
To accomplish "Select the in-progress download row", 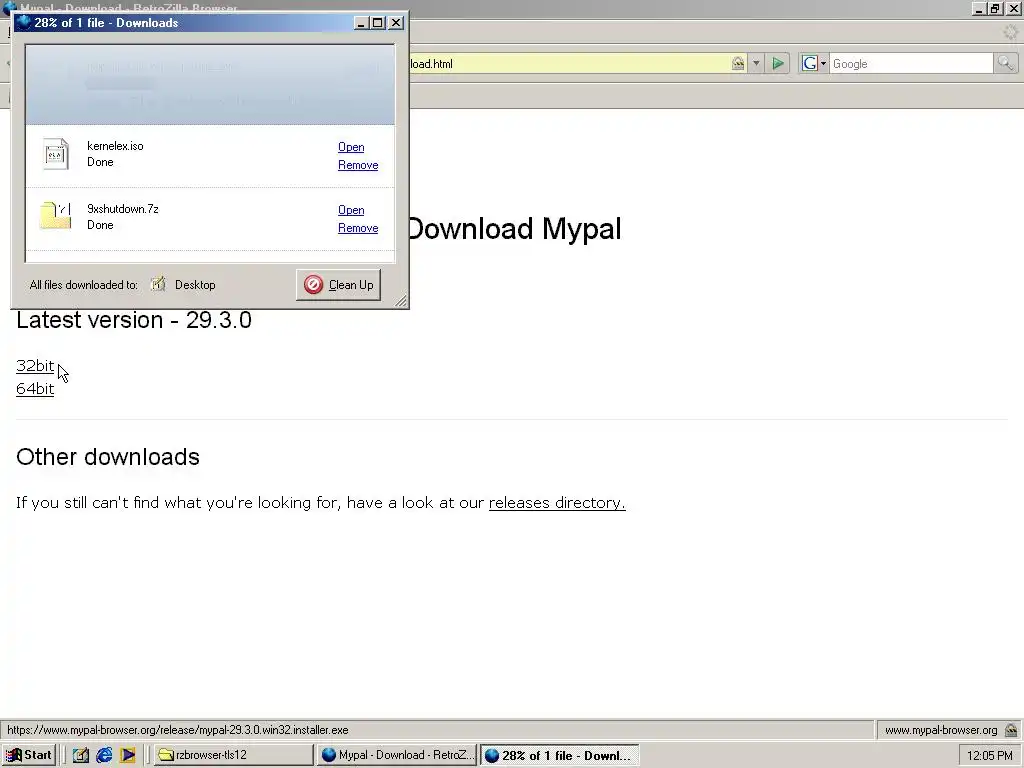I will [210, 85].
